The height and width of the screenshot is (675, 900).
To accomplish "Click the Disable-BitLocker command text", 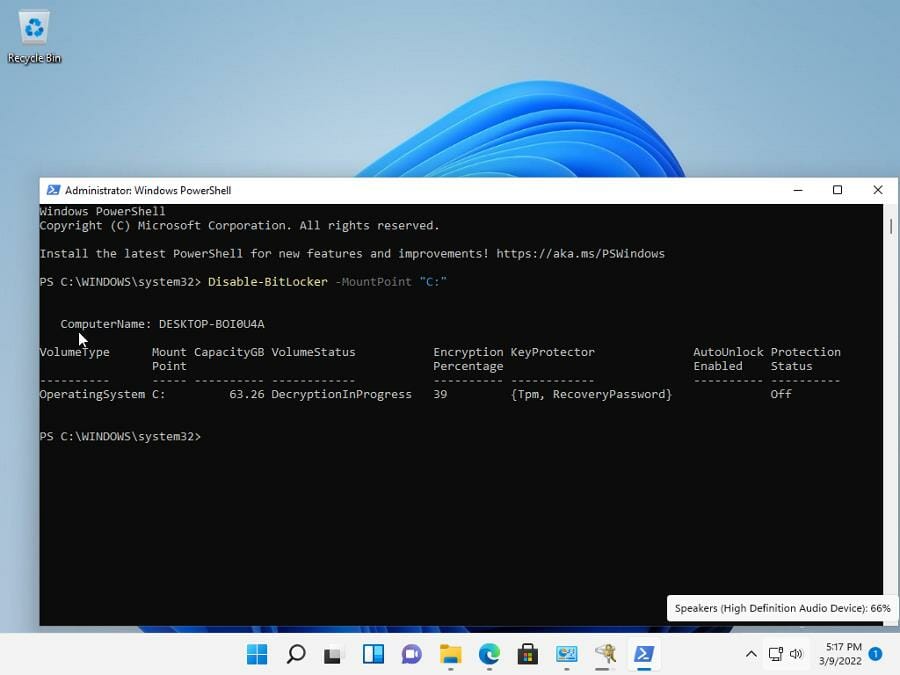I will pyautogui.click(x=267, y=282).
